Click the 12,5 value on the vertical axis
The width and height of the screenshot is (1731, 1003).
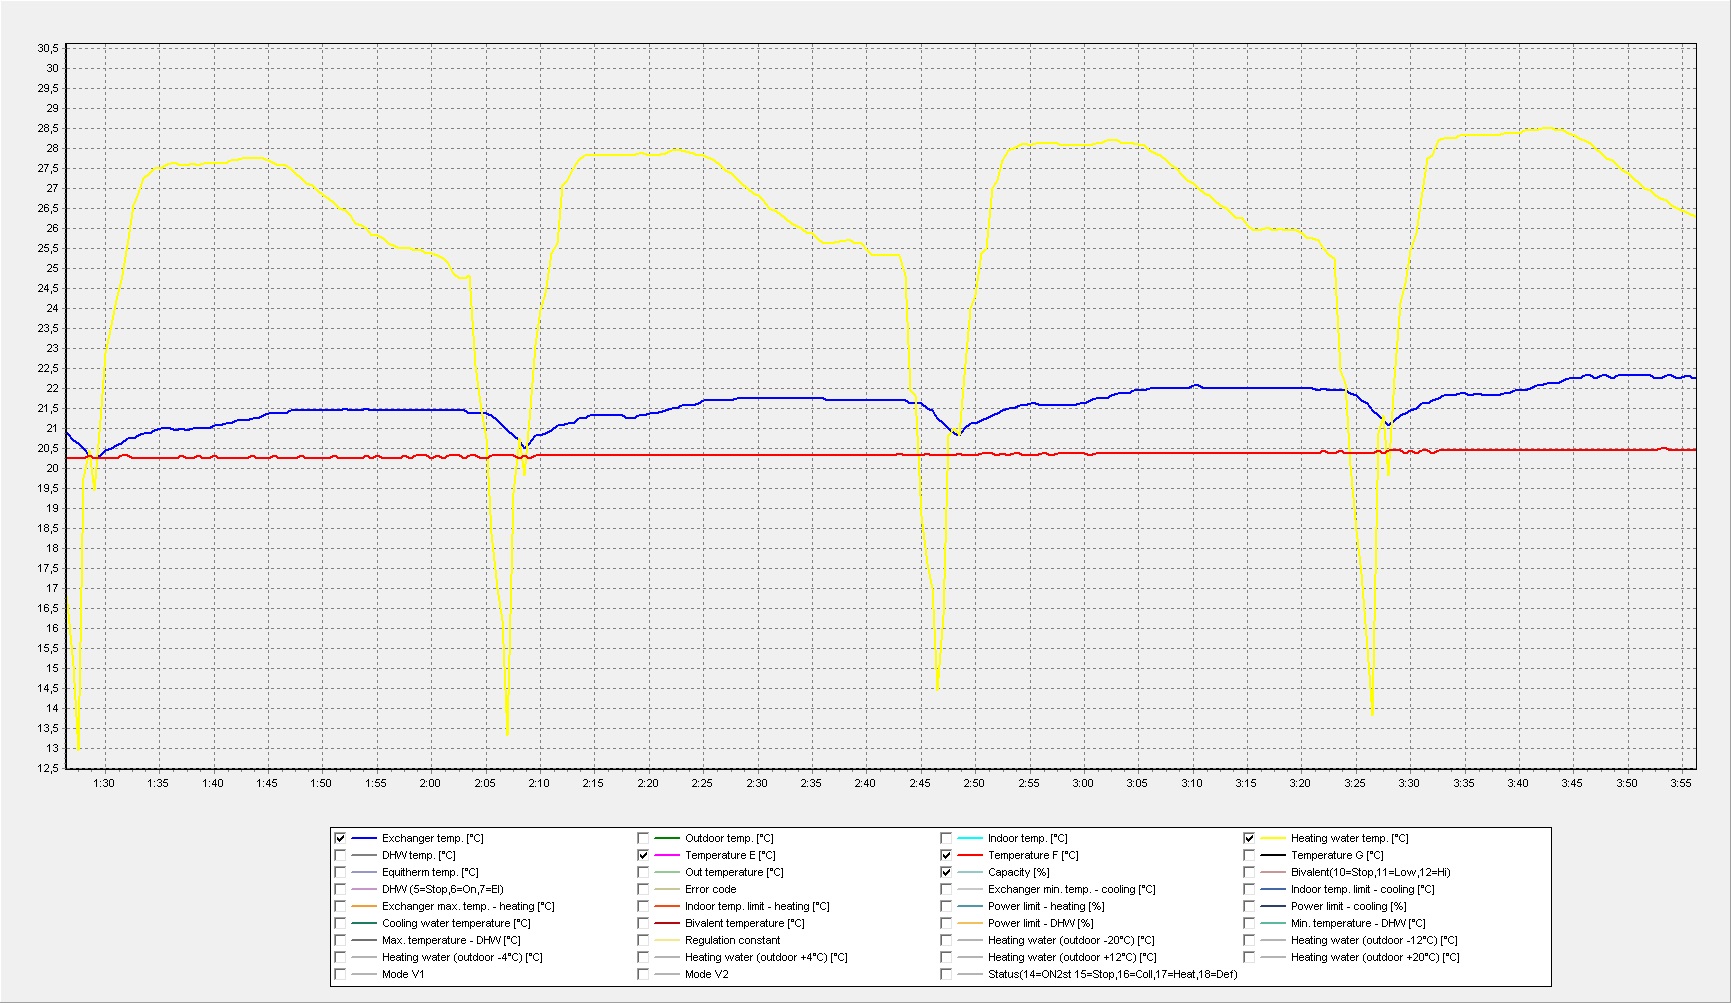tap(48, 768)
